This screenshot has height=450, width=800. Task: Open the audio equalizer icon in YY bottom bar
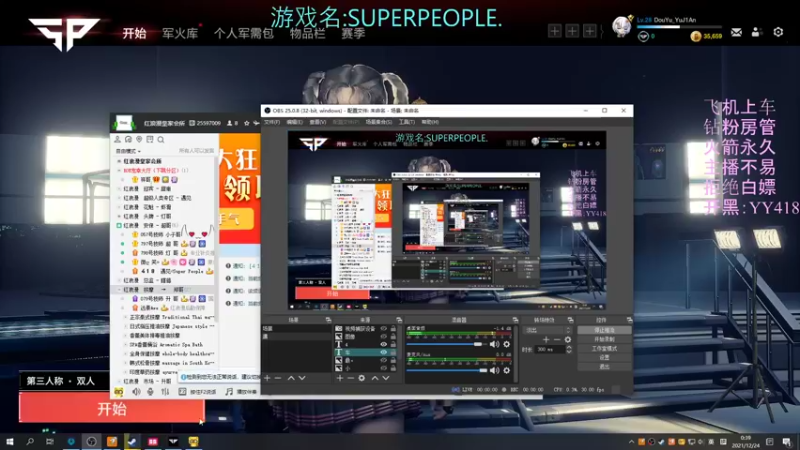165,392
